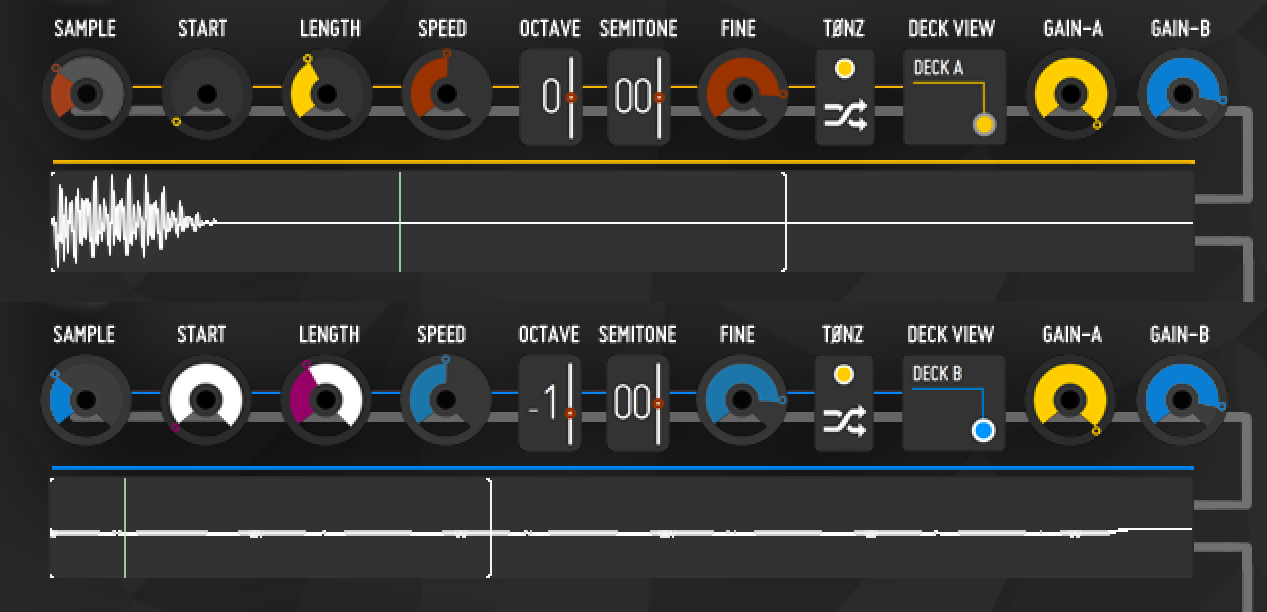The height and width of the screenshot is (612, 1267).
Task: Click Deck A waveform display
Action: (621, 221)
